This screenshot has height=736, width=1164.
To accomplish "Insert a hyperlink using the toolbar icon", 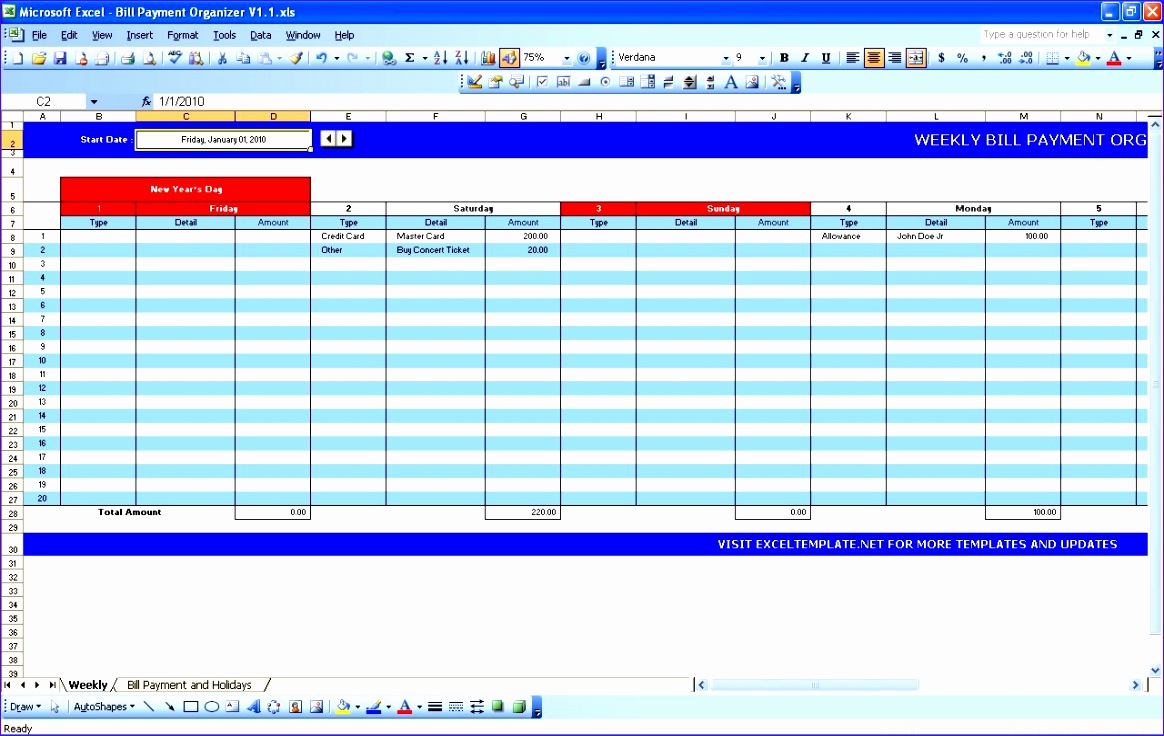I will point(389,58).
